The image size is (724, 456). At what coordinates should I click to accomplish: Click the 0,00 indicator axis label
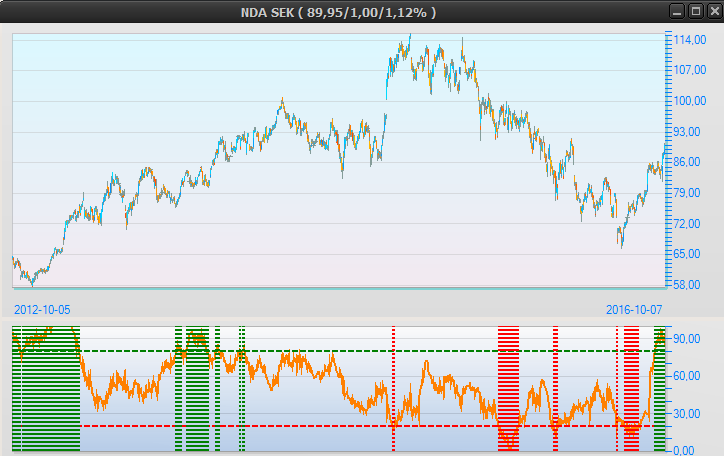[x=683, y=450]
